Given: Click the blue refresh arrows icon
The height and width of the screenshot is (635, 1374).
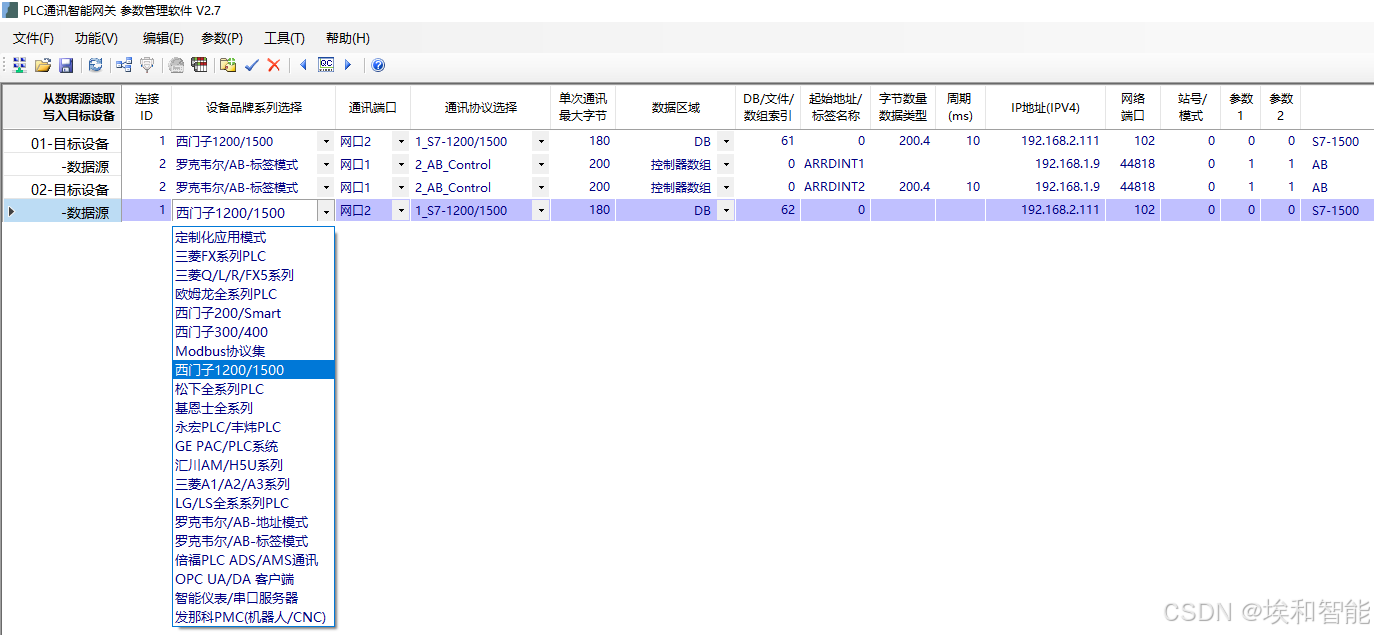Looking at the screenshot, I should (95, 65).
